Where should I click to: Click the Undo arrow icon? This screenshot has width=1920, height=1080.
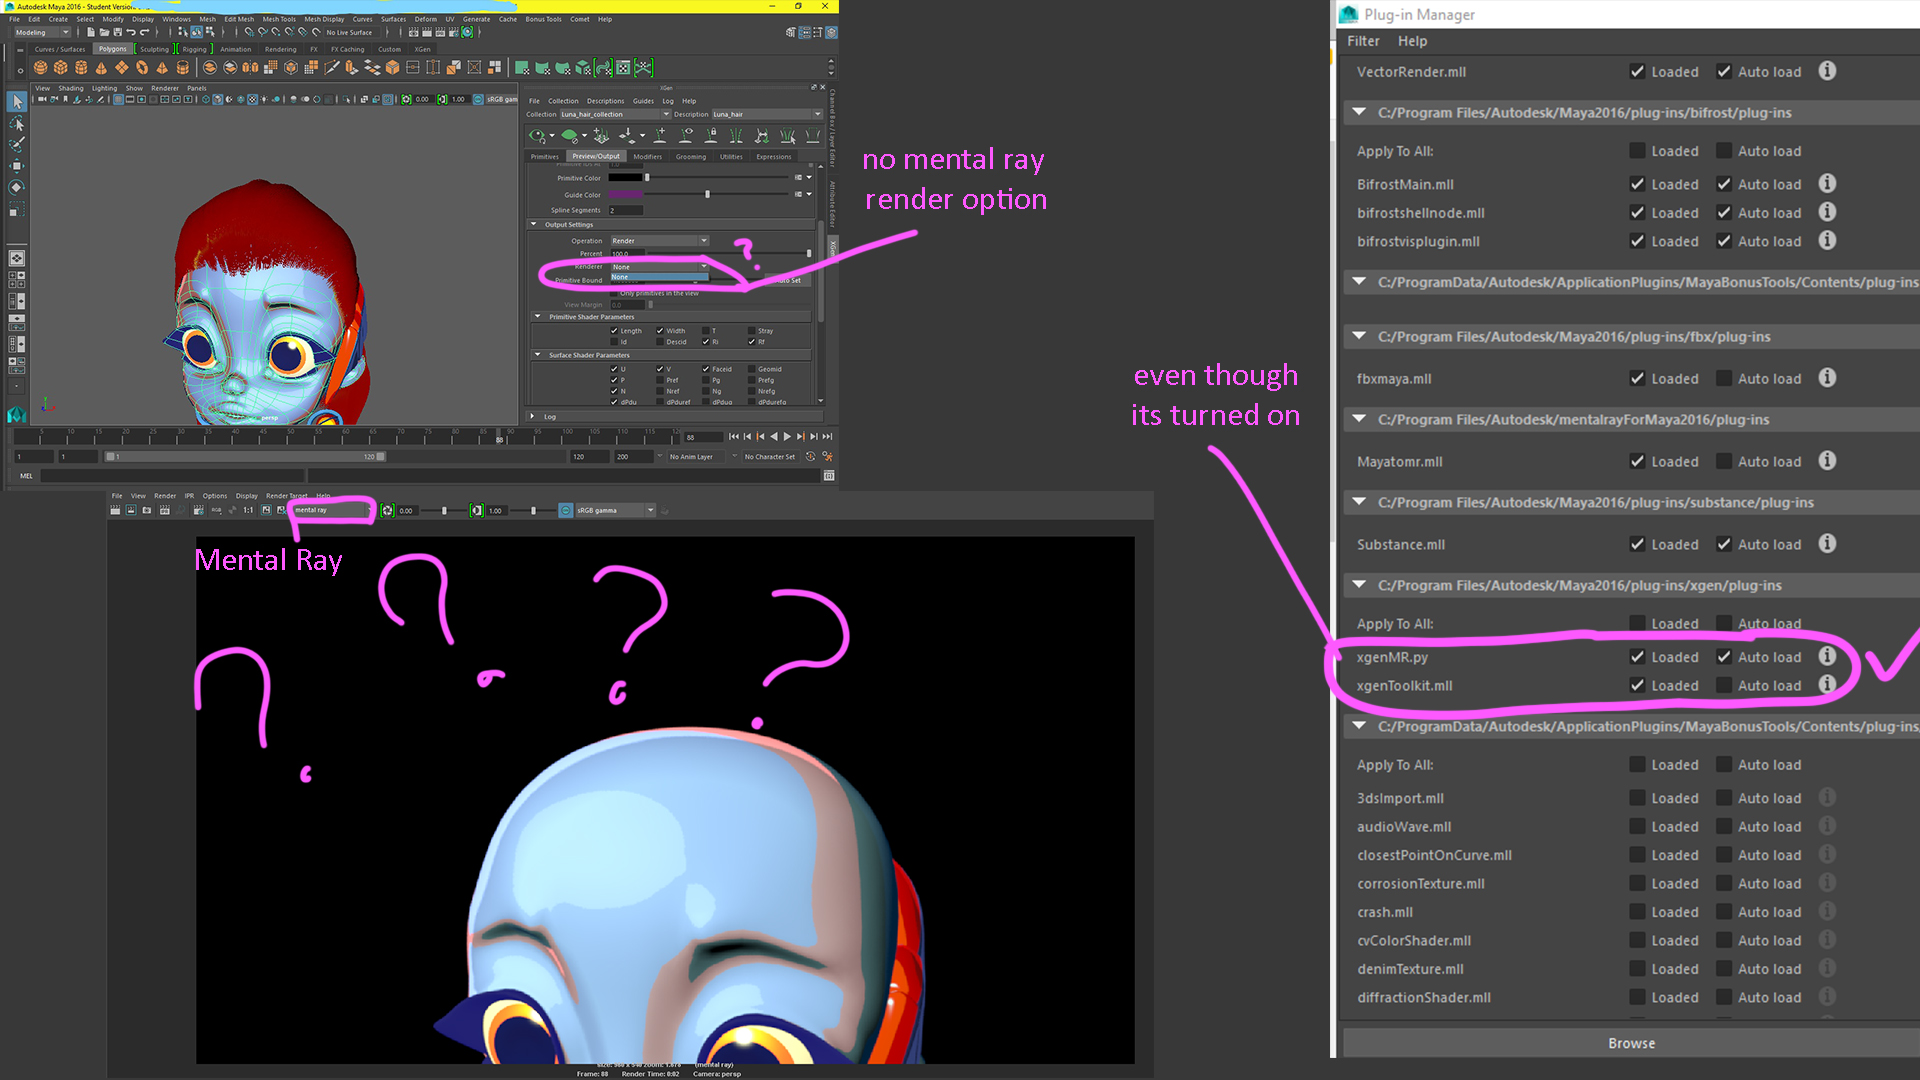pyautogui.click(x=131, y=32)
